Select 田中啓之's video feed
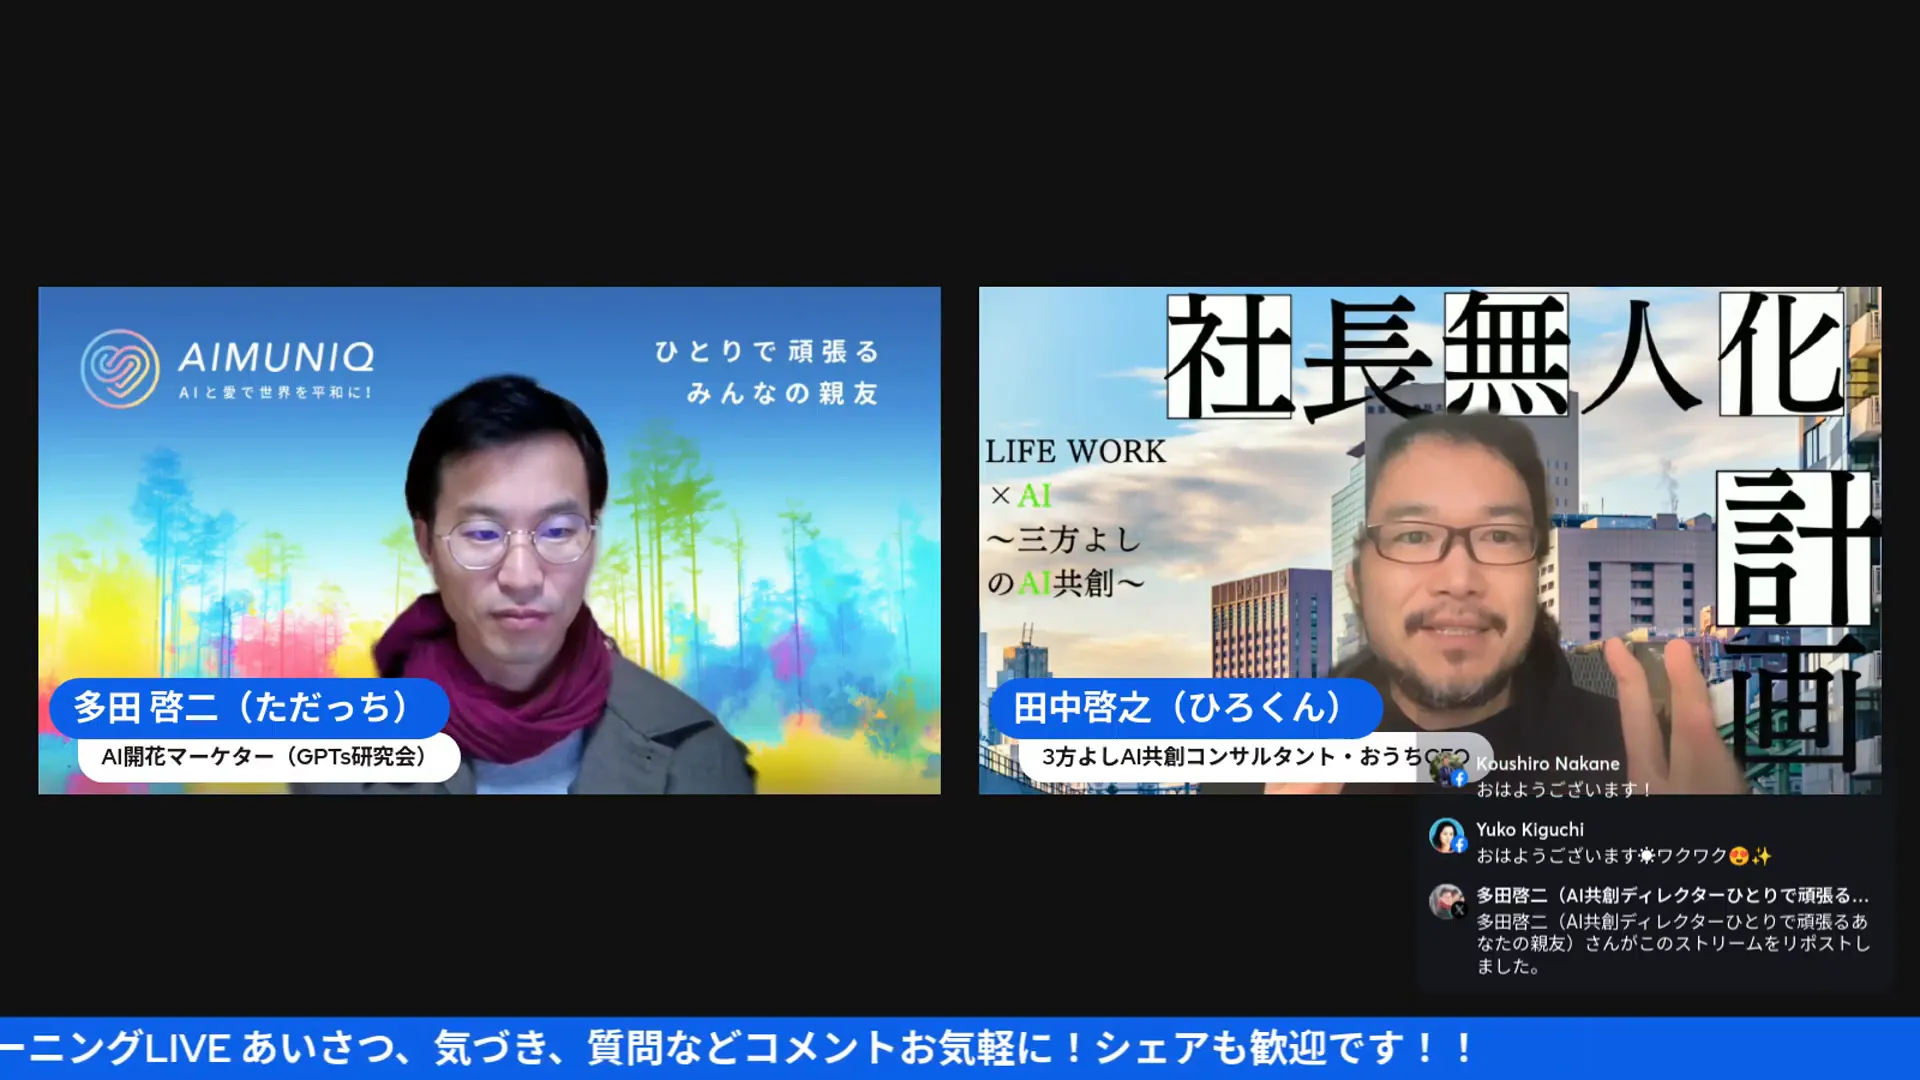The width and height of the screenshot is (1920, 1080). [1430, 540]
